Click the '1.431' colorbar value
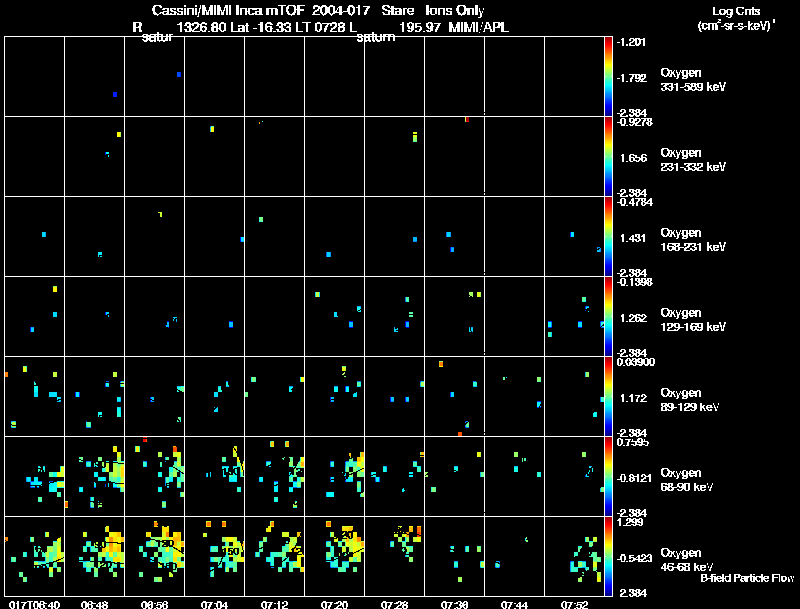Viewport: 800px width, 609px height. coord(633,238)
